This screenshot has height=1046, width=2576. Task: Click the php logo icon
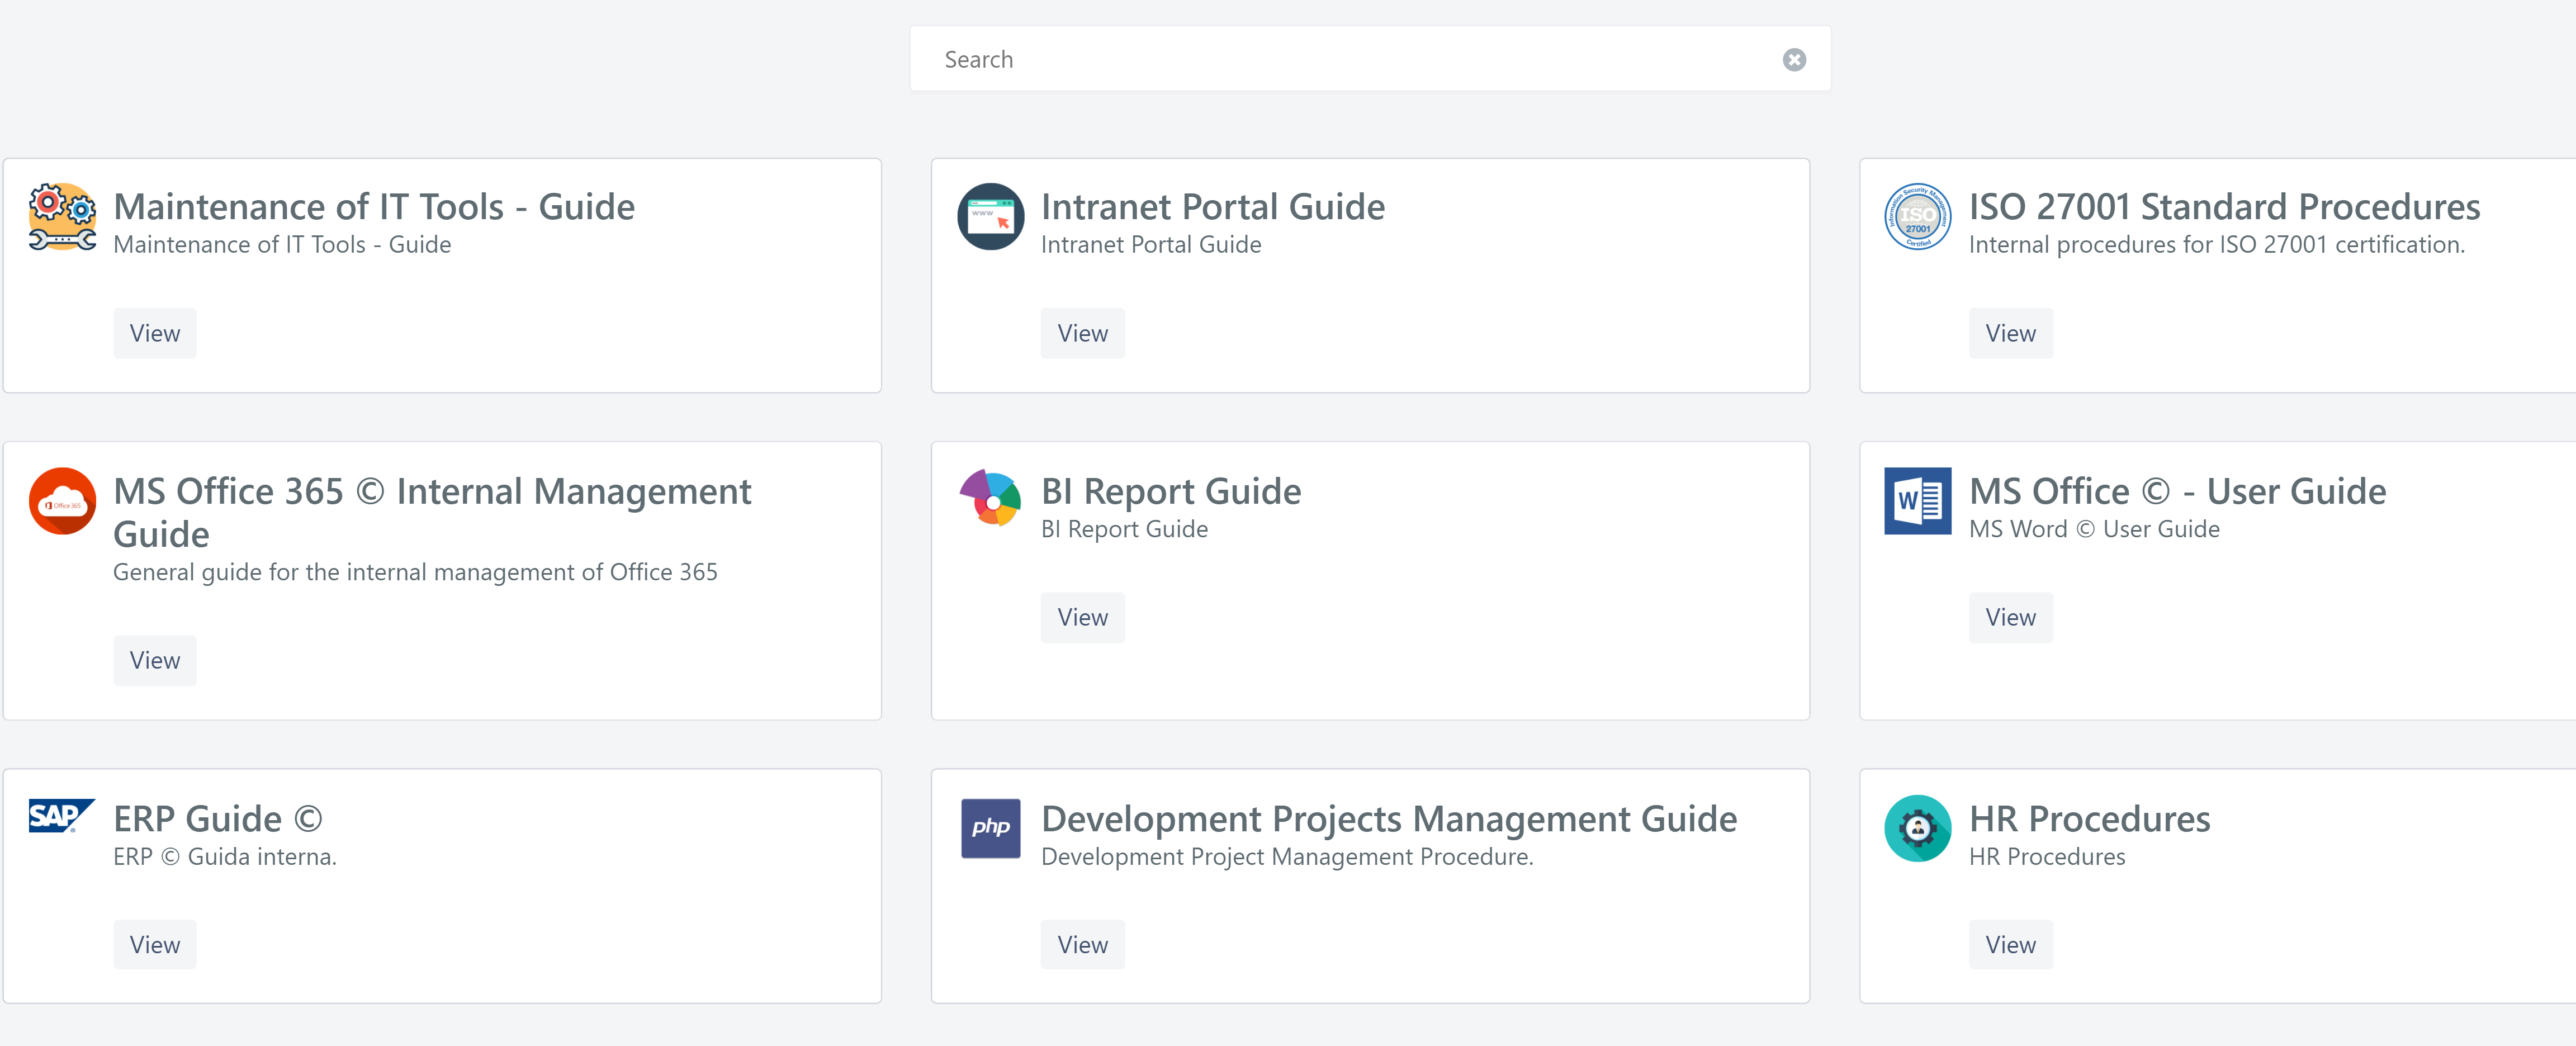(x=990, y=828)
